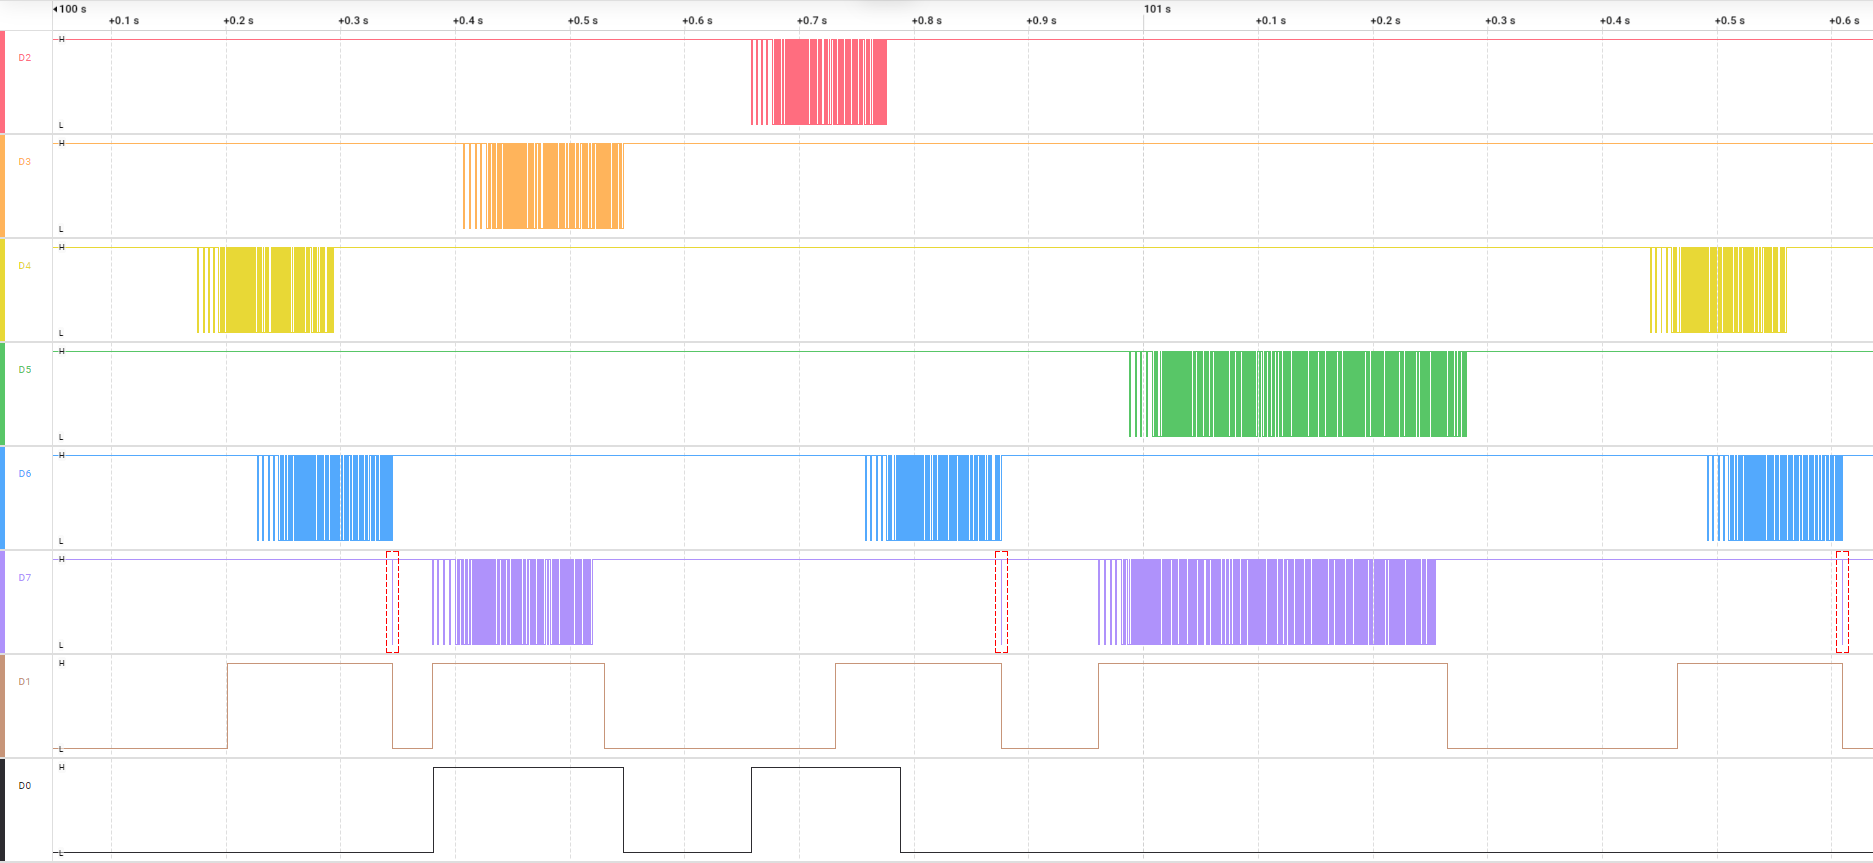Screen dimensions: 1873x863
Task: Click the rightmost red dashed marker on D7
Action: click(1842, 602)
